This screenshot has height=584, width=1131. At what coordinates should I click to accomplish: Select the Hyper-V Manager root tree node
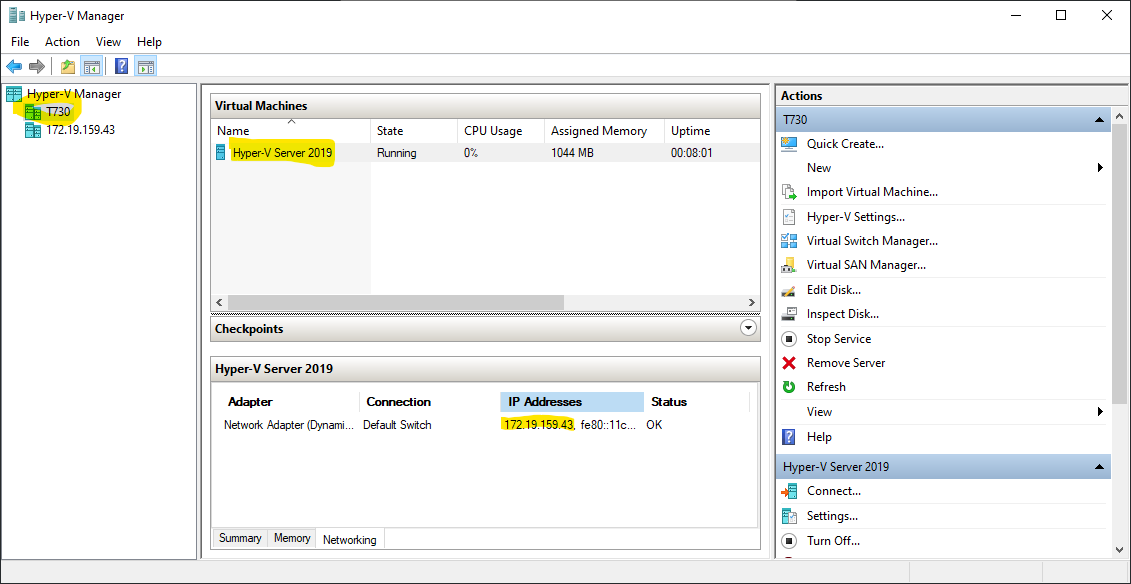(x=74, y=94)
